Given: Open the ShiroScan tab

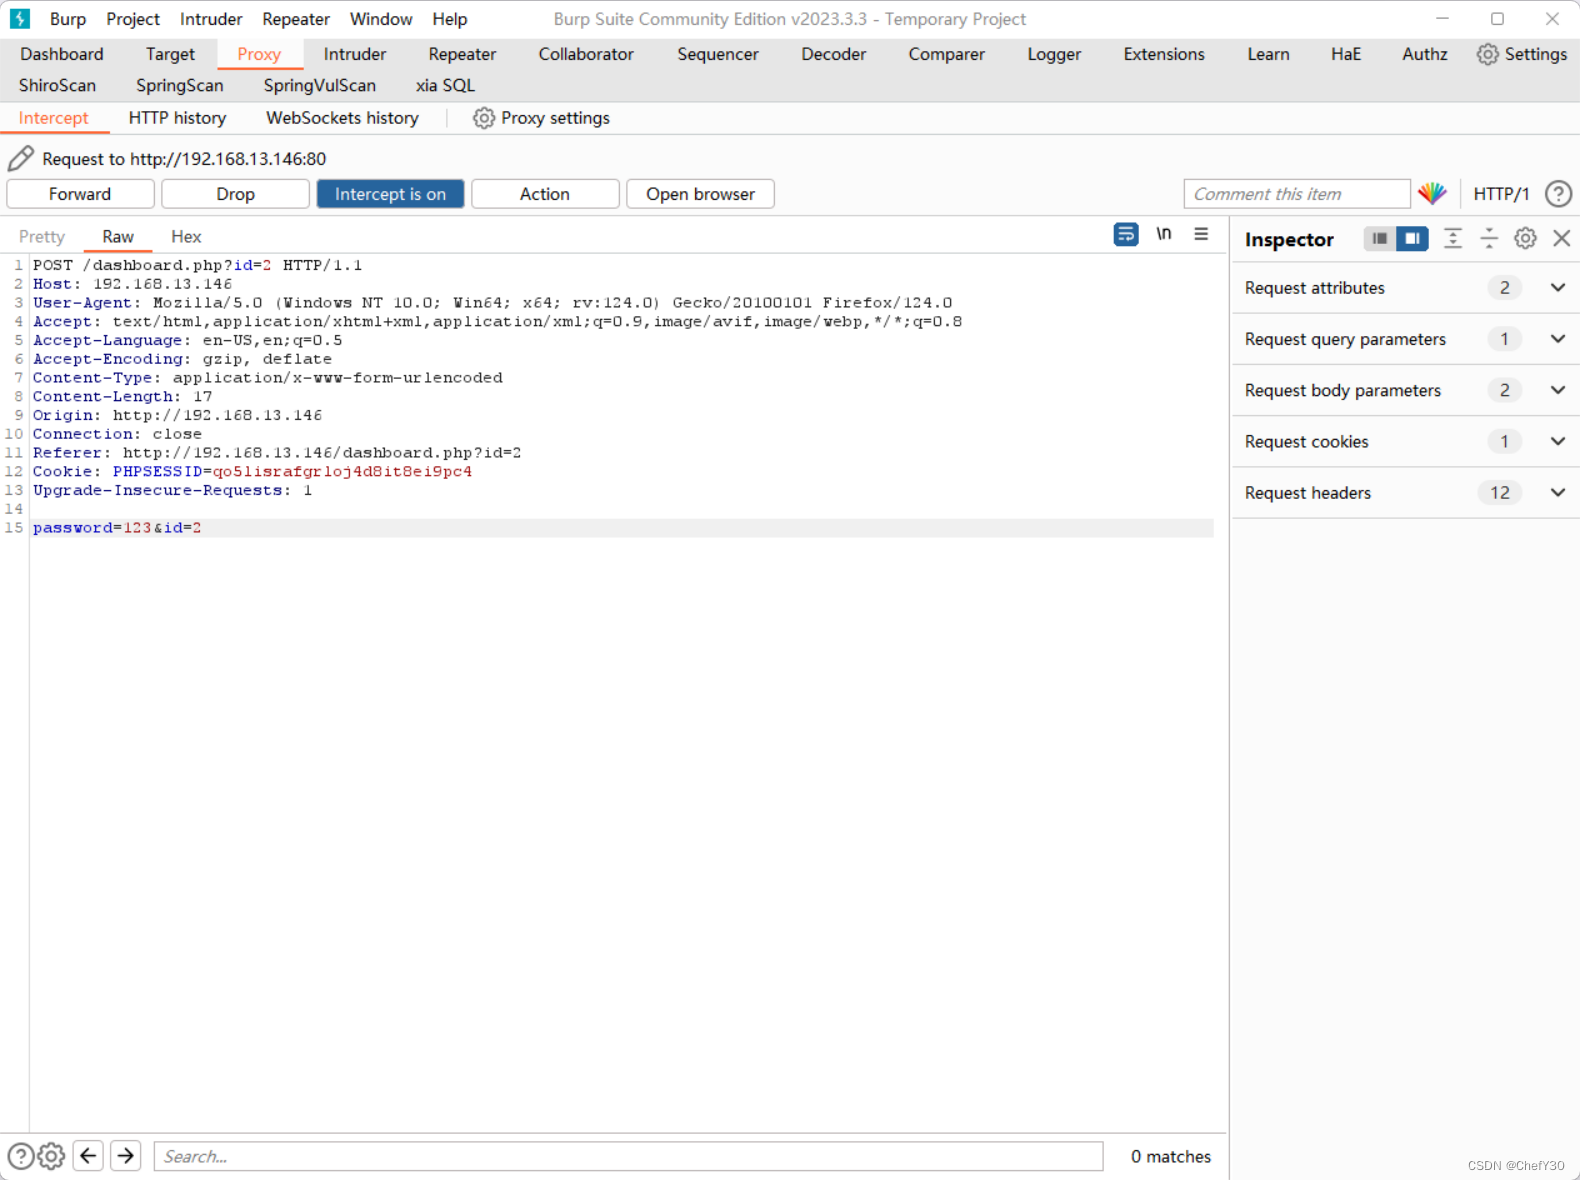Looking at the screenshot, I should coord(57,85).
